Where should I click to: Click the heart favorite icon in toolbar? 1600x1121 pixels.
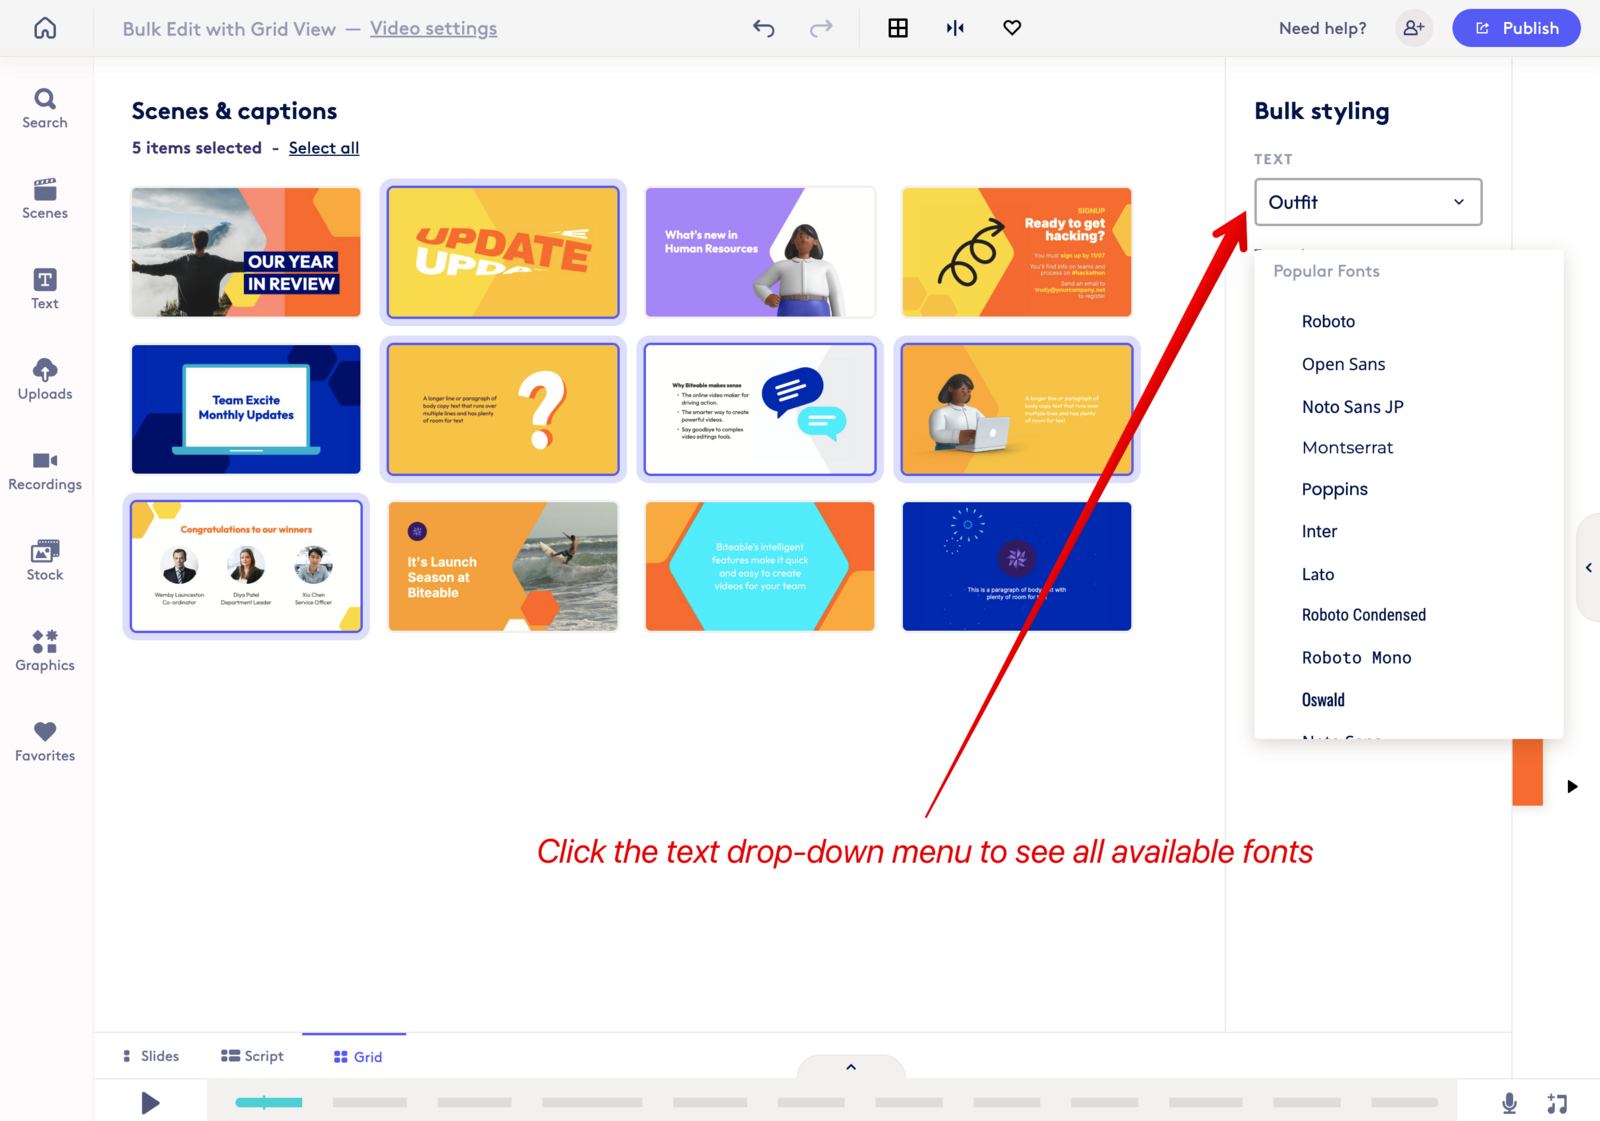pyautogui.click(x=1012, y=28)
